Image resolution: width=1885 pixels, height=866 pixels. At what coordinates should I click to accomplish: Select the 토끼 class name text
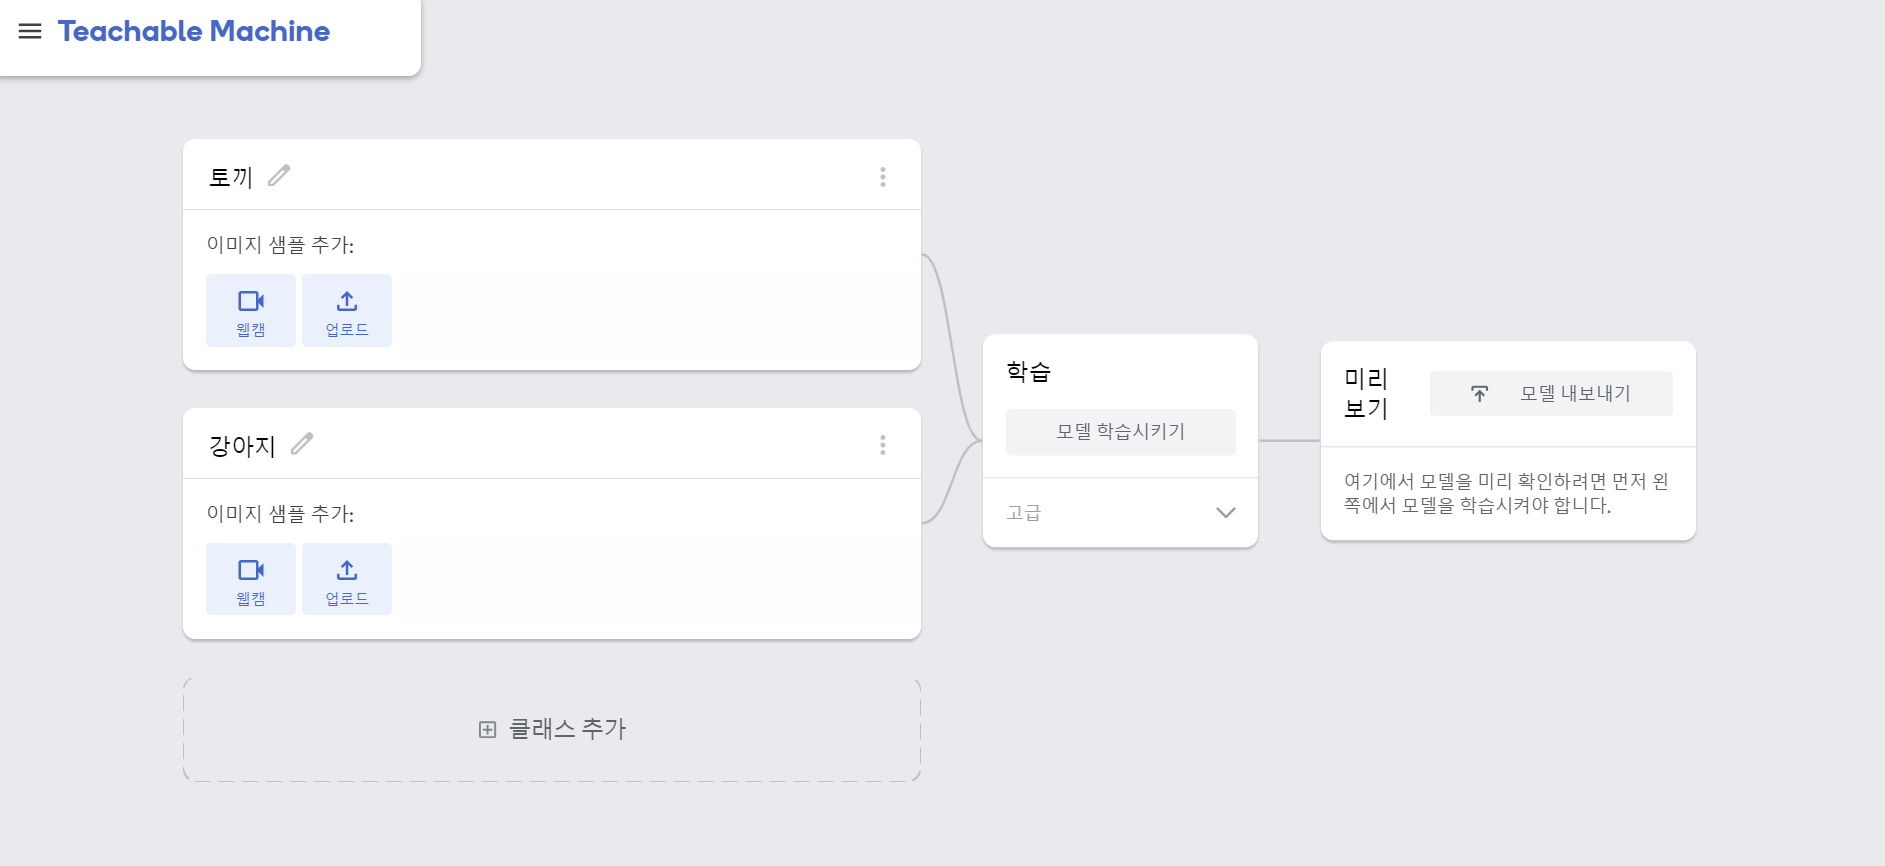(231, 177)
